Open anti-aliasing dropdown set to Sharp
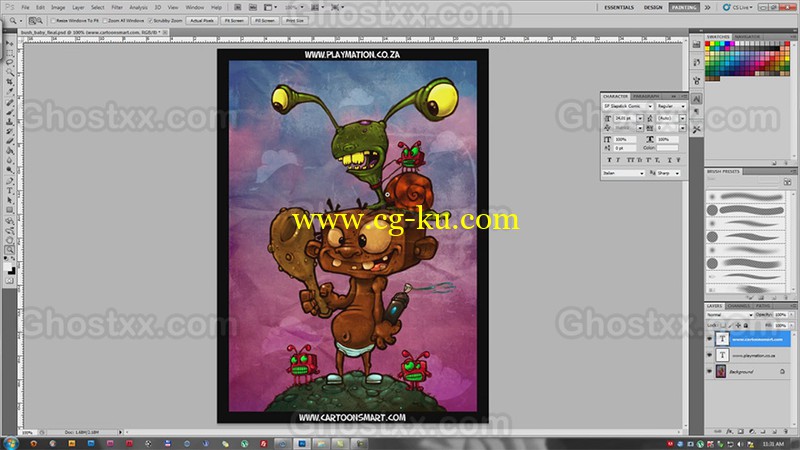800x450 pixels. tap(668, 173)
